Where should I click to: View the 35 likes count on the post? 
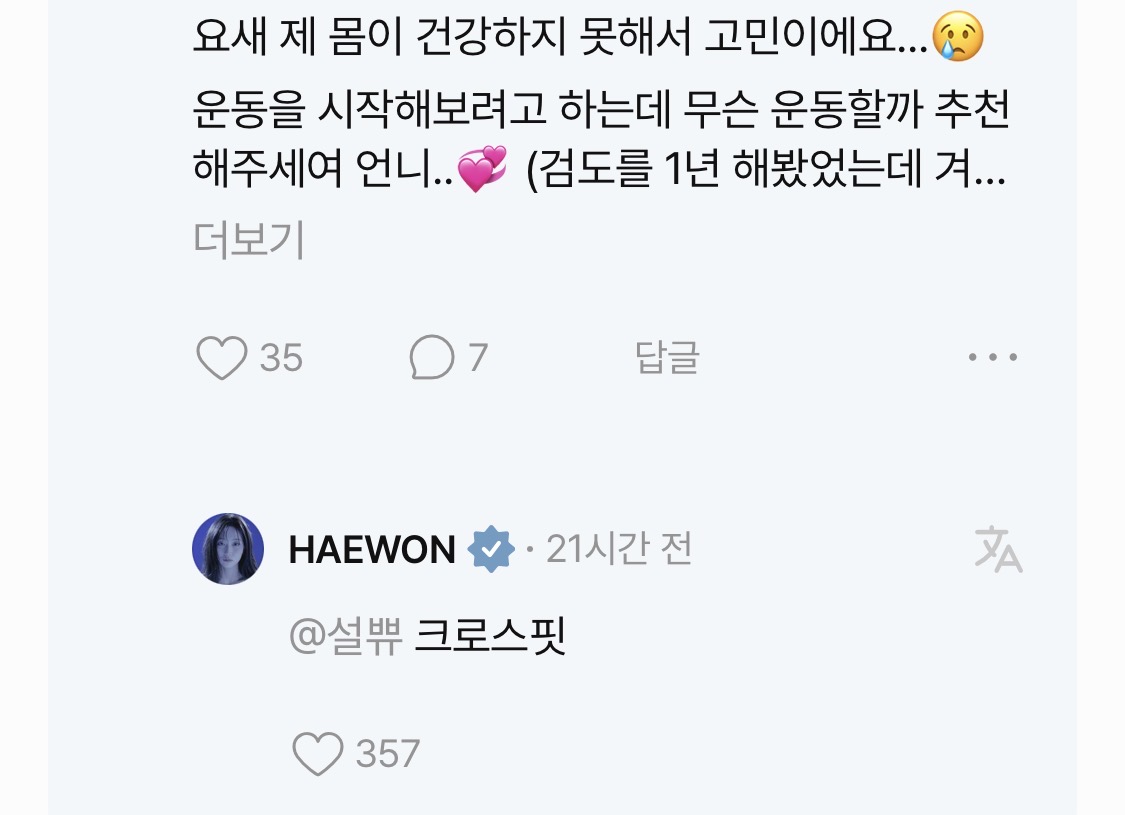281,357
